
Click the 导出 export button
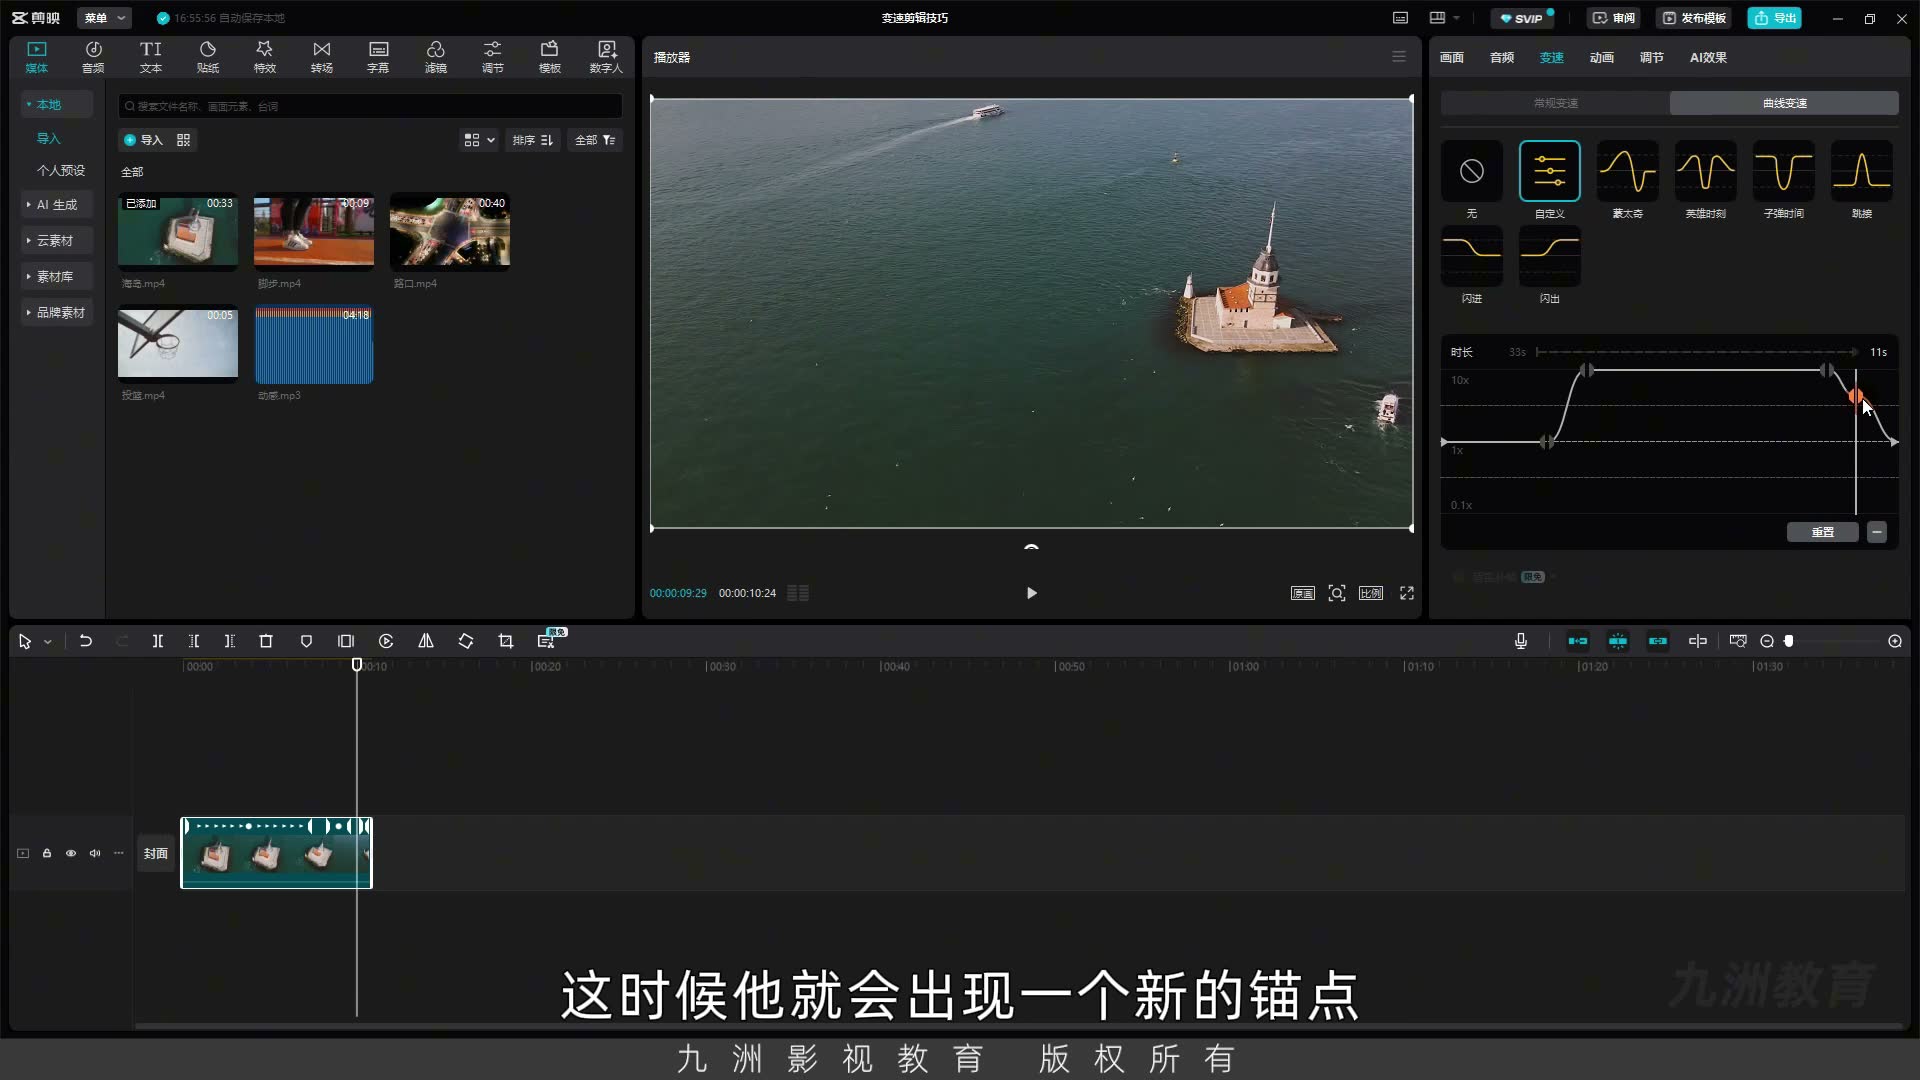point(1775,18)
